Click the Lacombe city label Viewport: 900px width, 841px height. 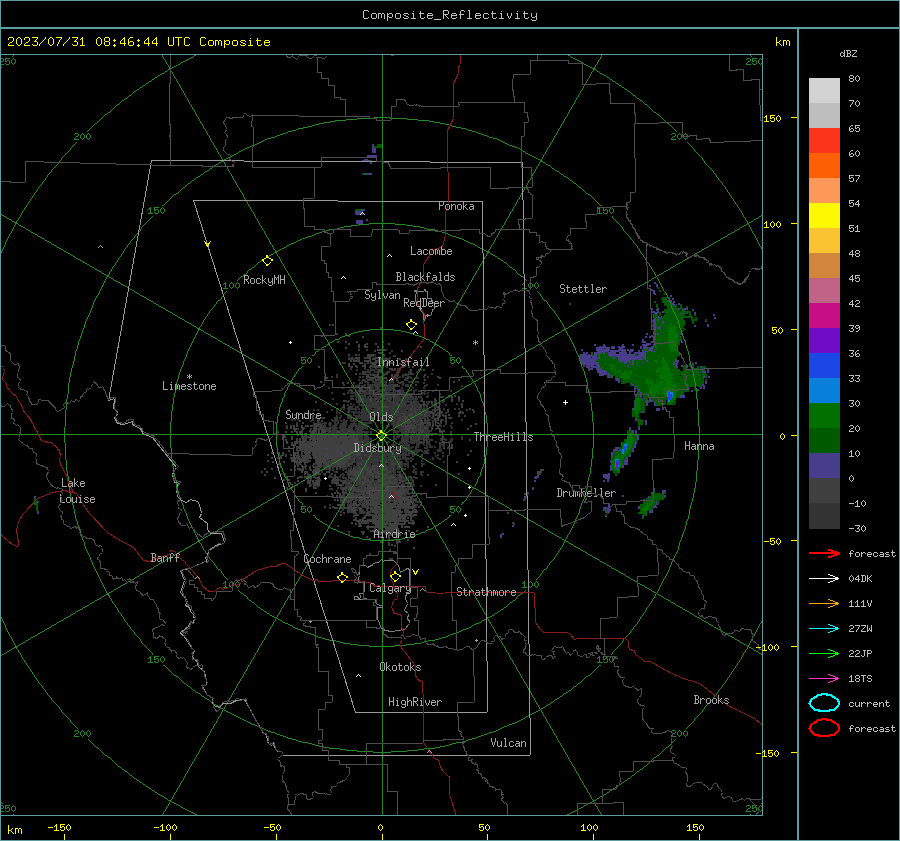(x=431, y=251)
